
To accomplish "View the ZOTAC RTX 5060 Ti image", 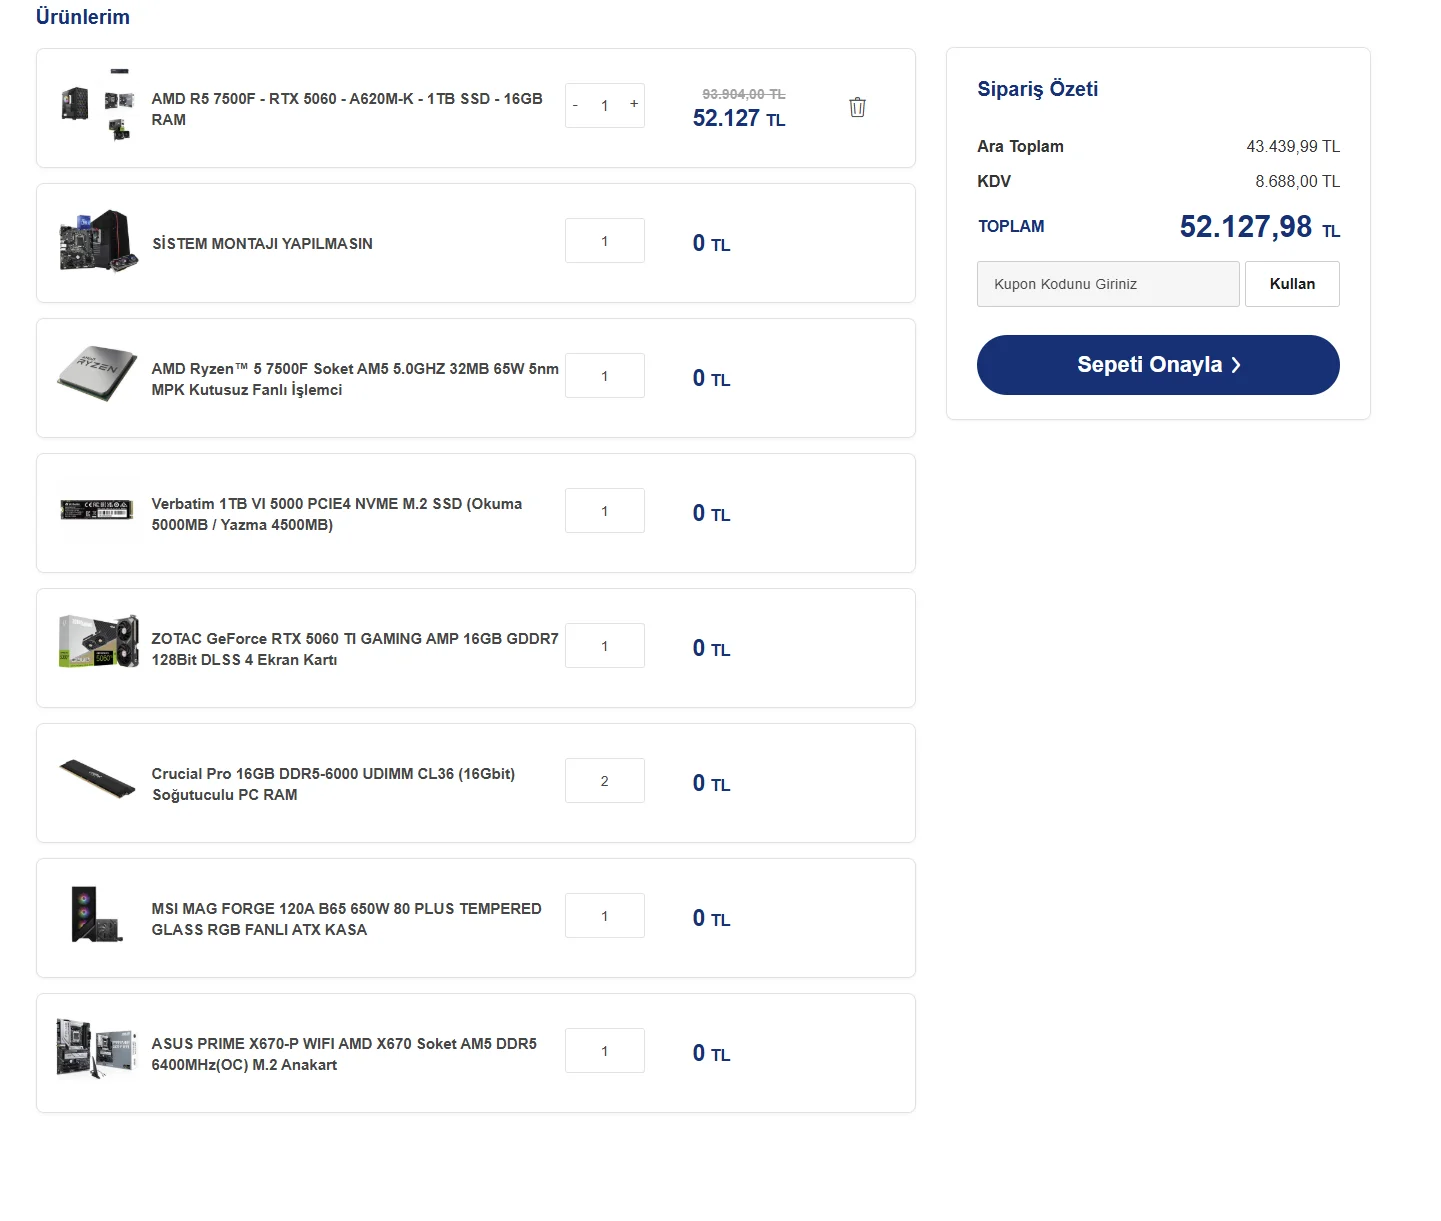I will point(98,642).
